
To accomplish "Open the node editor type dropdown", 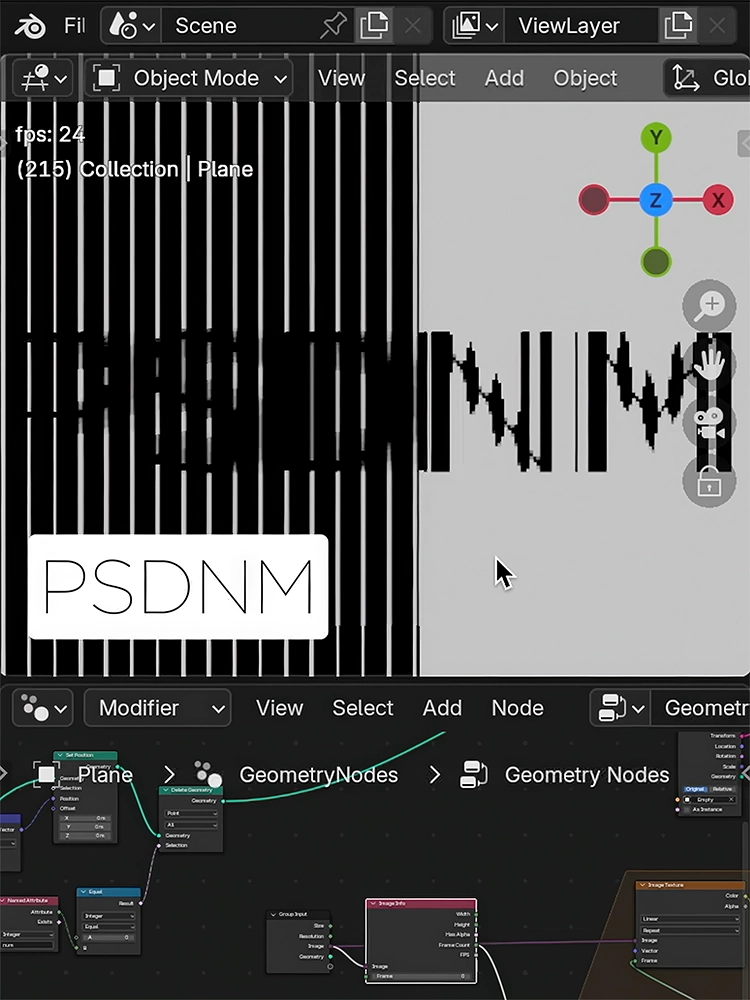I will click(43, 708).
